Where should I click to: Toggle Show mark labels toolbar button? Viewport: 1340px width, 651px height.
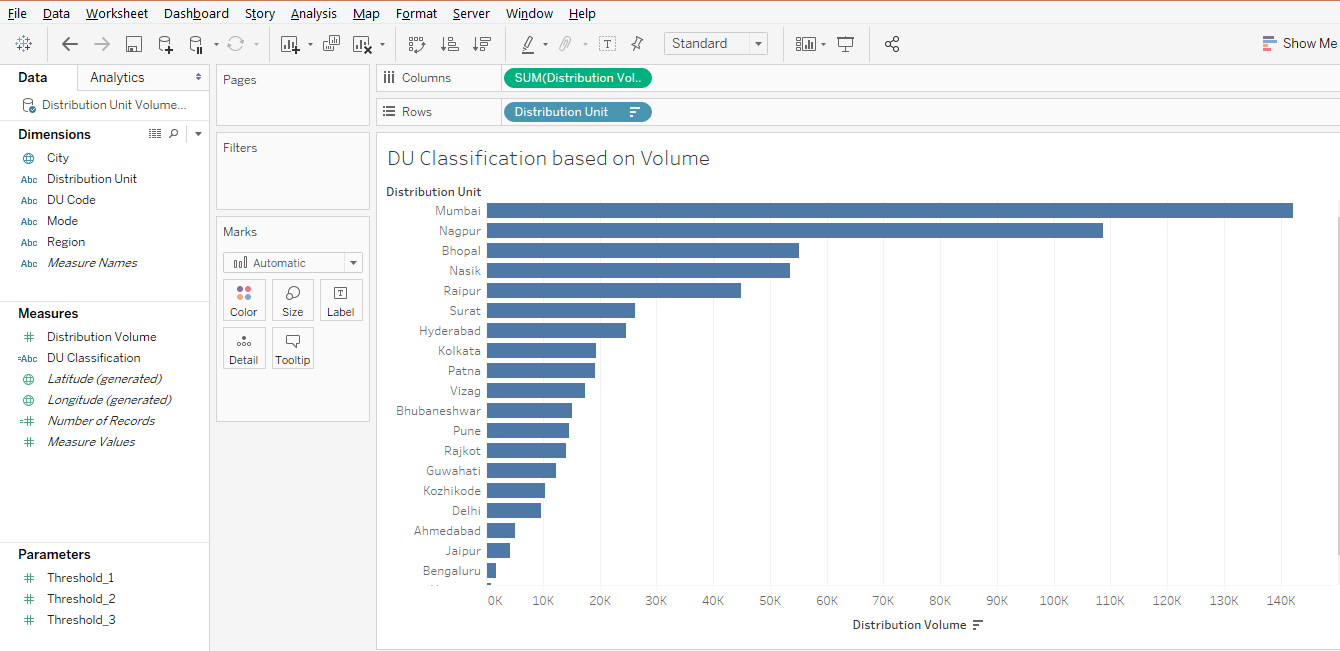pyautogui.click(x=607, y=44)
